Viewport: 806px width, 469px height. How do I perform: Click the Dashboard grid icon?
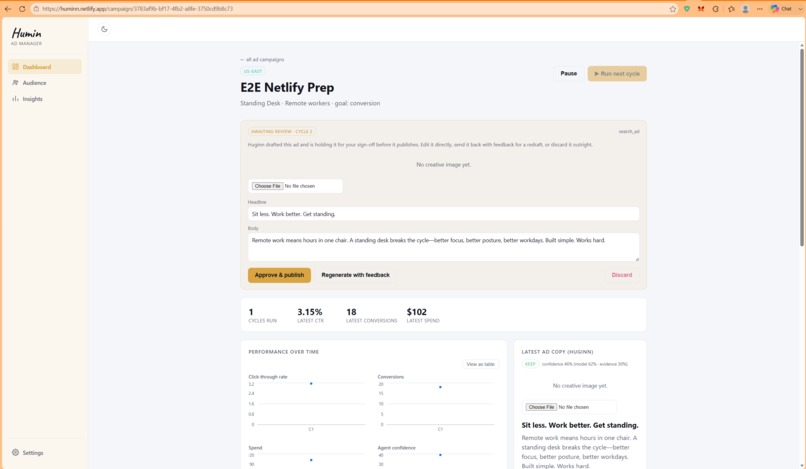[x=15, y=67]
